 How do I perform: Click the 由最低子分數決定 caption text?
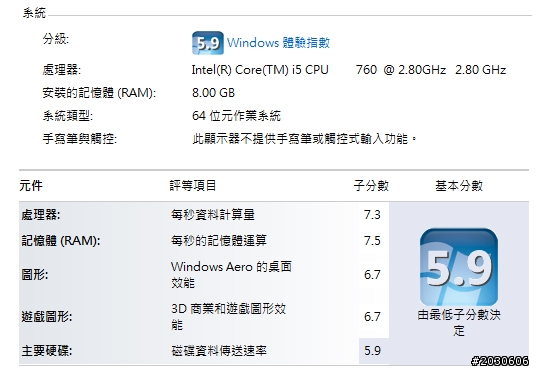(459, 323)
